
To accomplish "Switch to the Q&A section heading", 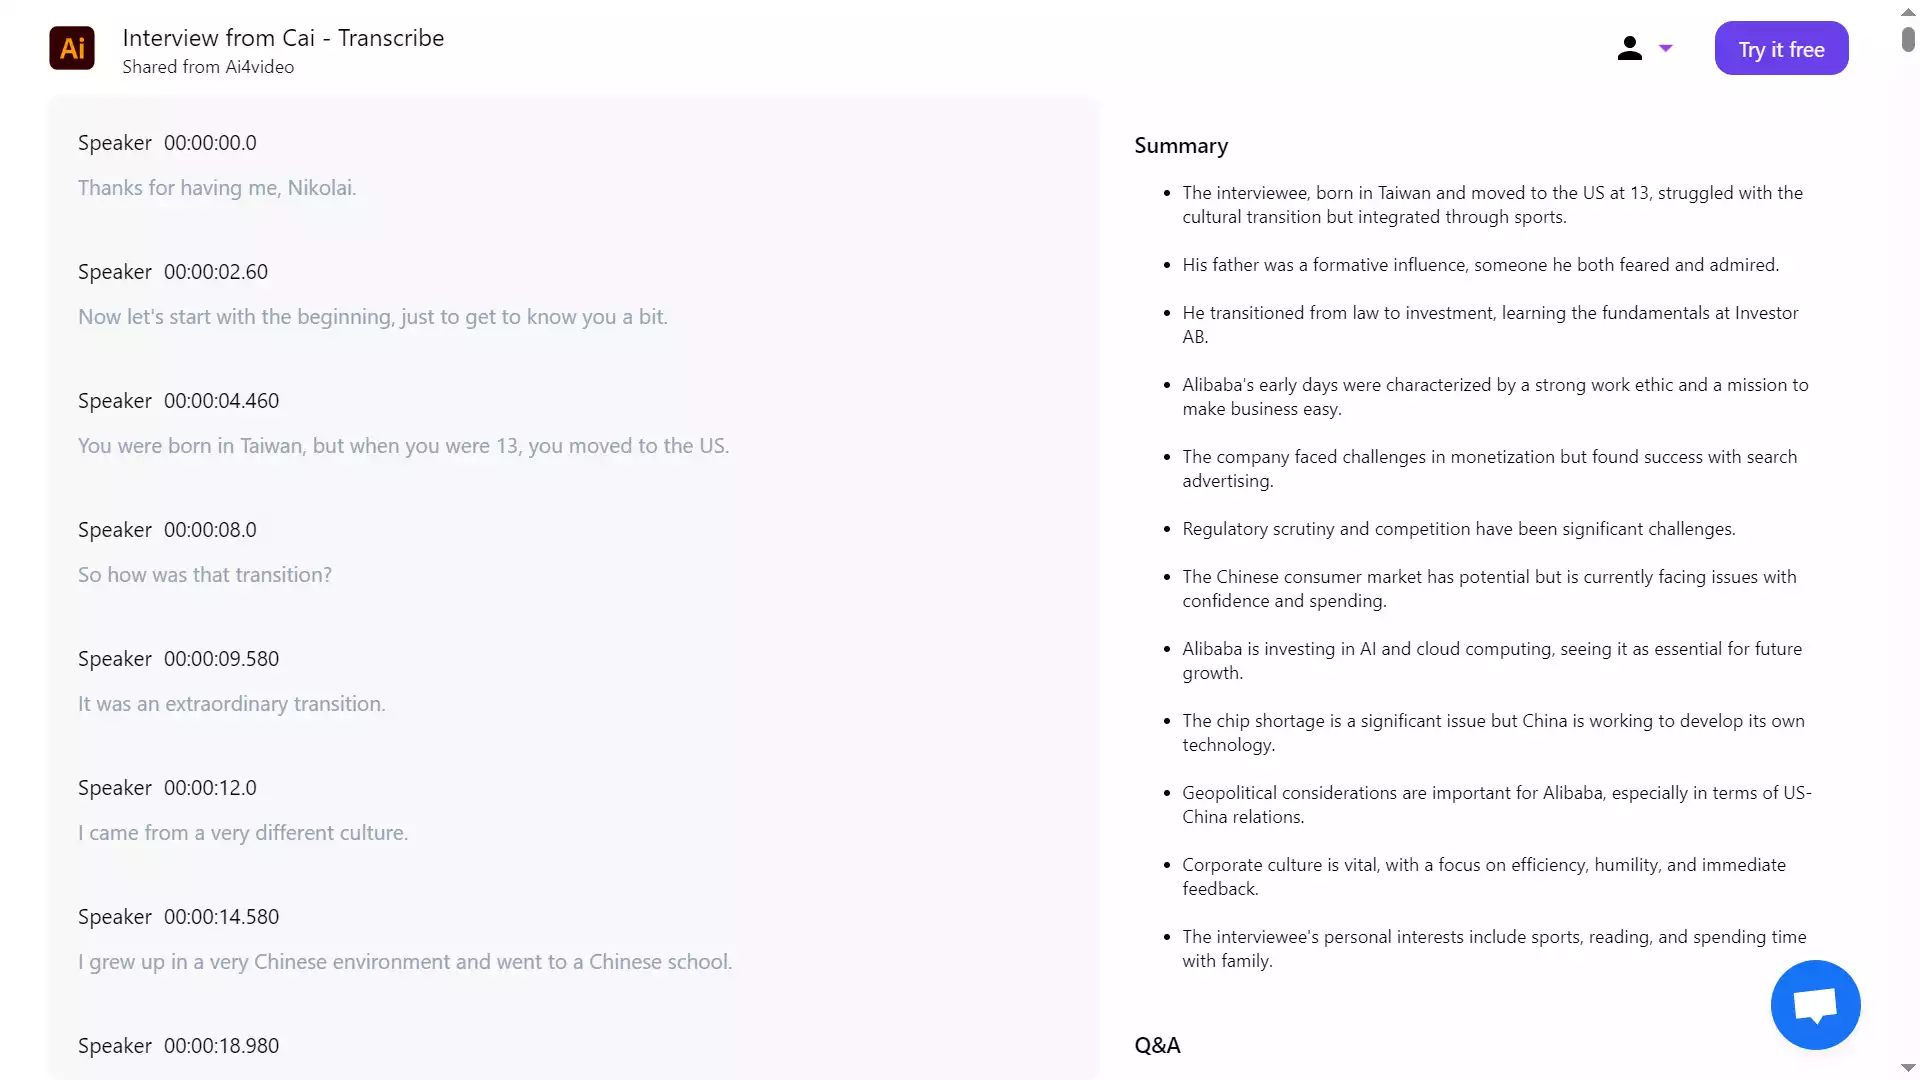I will (x=1157, y=1046).
